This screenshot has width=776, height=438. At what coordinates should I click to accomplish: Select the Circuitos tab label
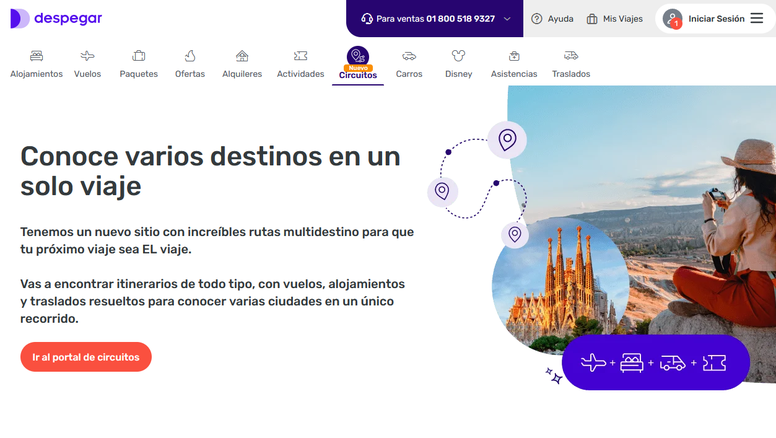point(358,75)
